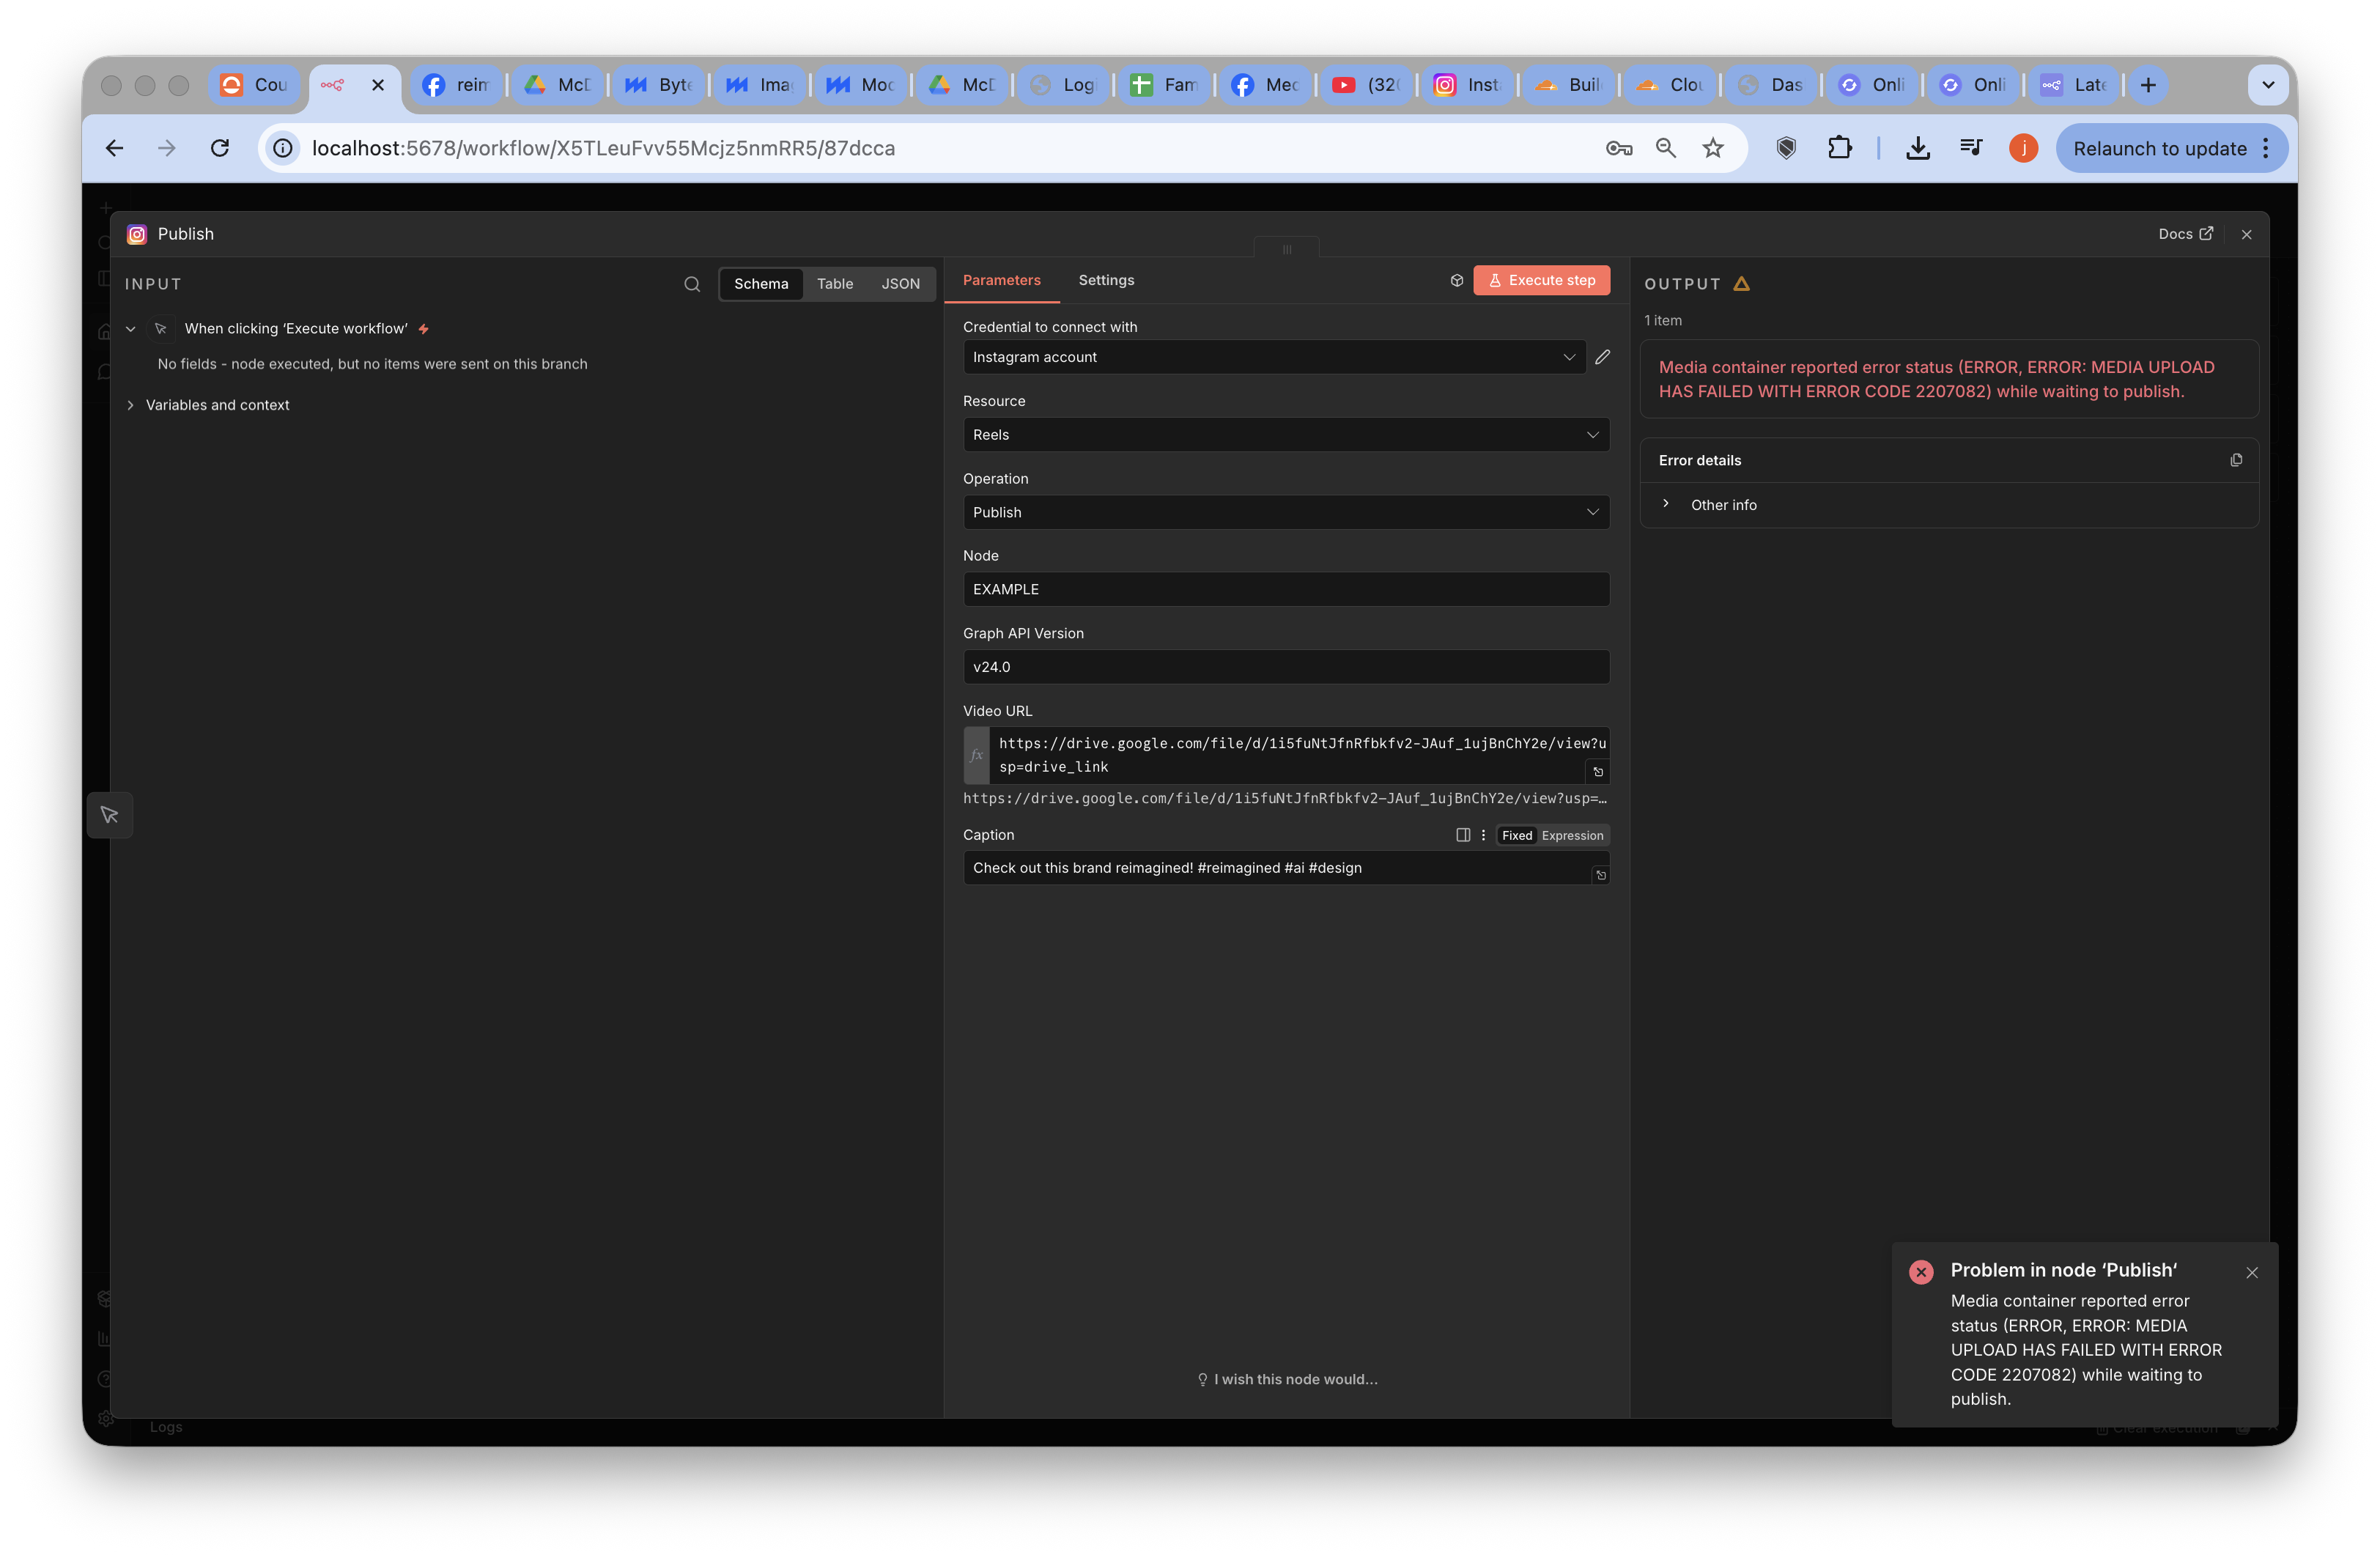Open Caption field options three-dot menu

[1483, 835]
